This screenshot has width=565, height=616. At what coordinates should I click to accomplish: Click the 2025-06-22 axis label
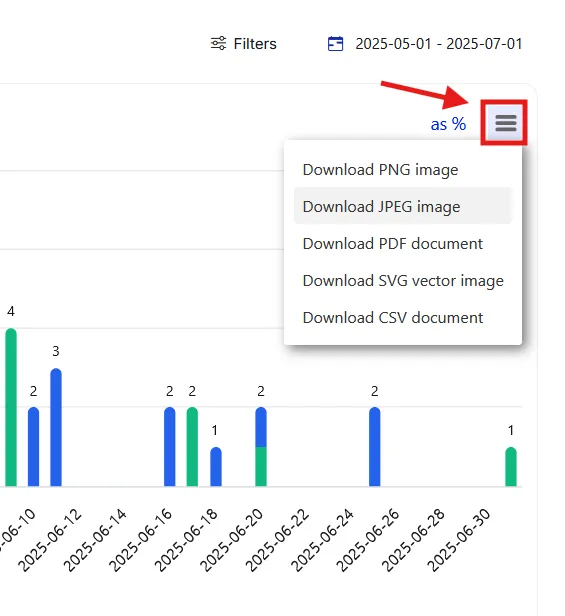click(x=277, y=540)
